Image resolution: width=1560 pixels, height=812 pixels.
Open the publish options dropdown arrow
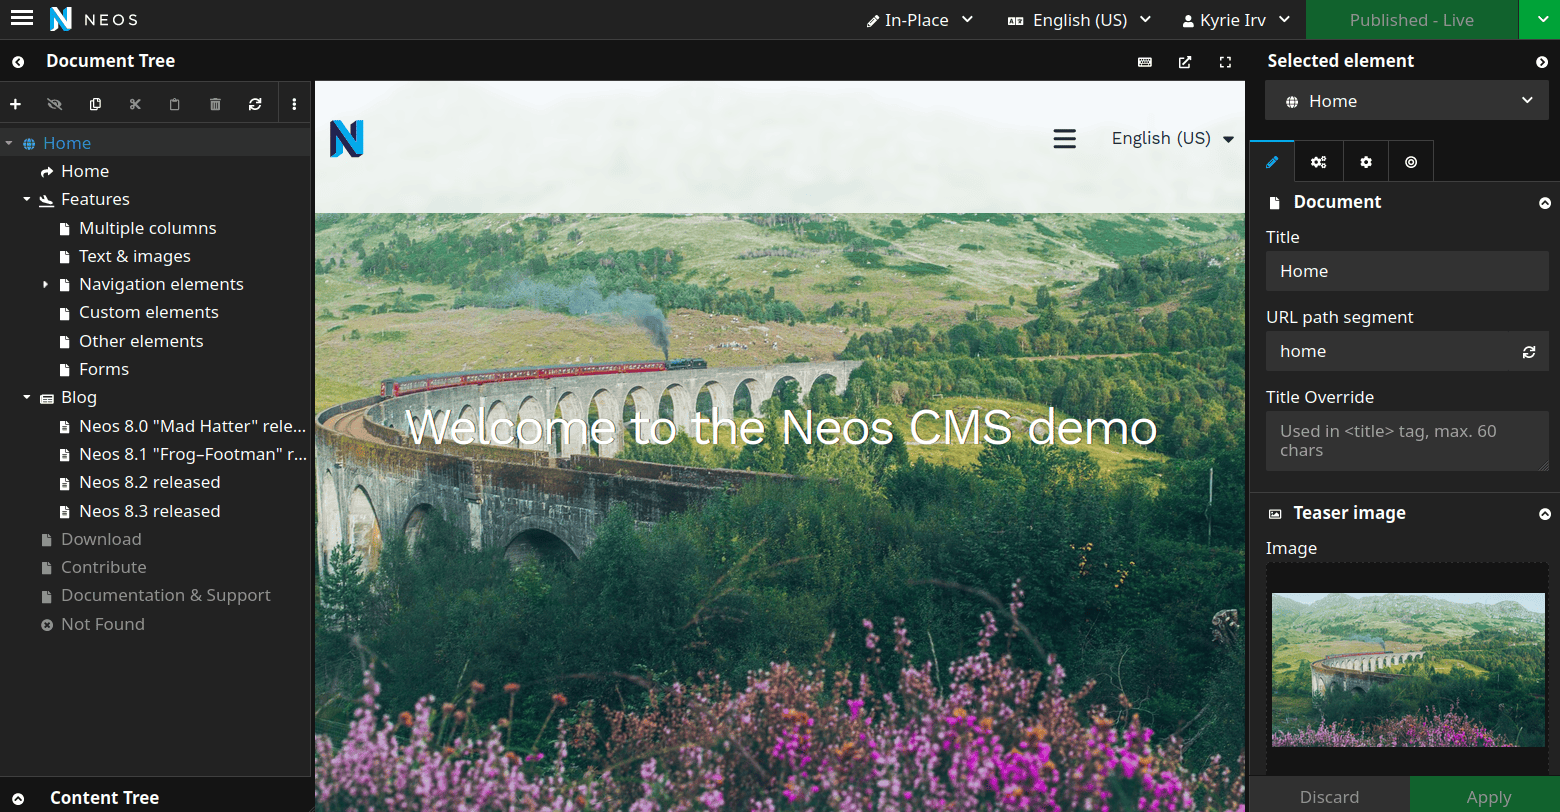pyautogui.click(x=1539, y=20)
